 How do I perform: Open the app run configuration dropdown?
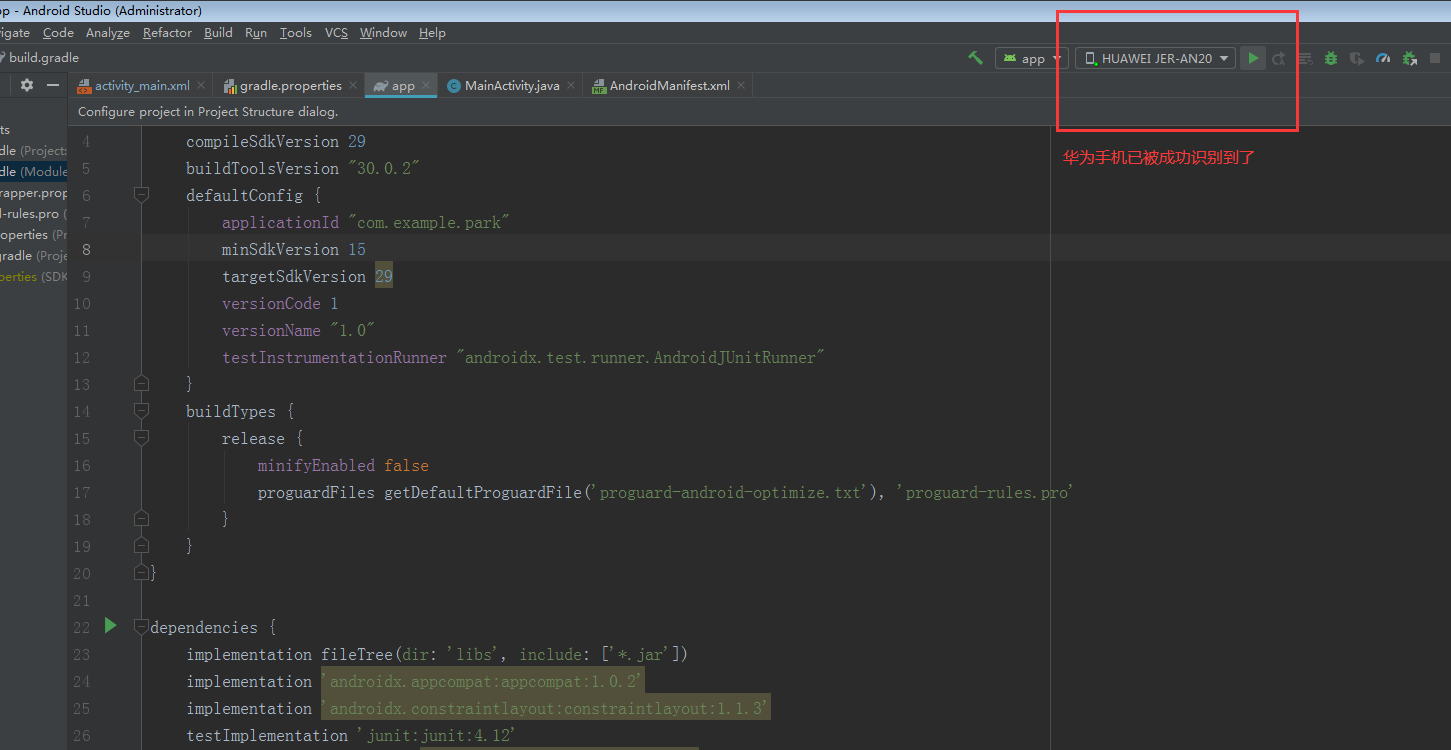pyautogui.click(x=1032, y=58)
